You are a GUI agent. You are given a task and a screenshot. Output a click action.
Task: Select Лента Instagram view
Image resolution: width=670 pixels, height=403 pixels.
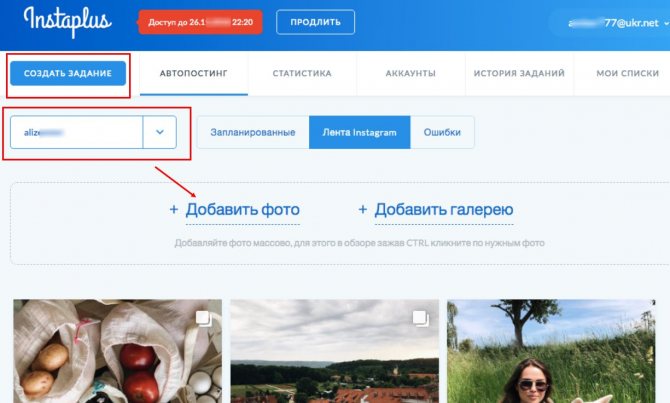tap(359, 132)
